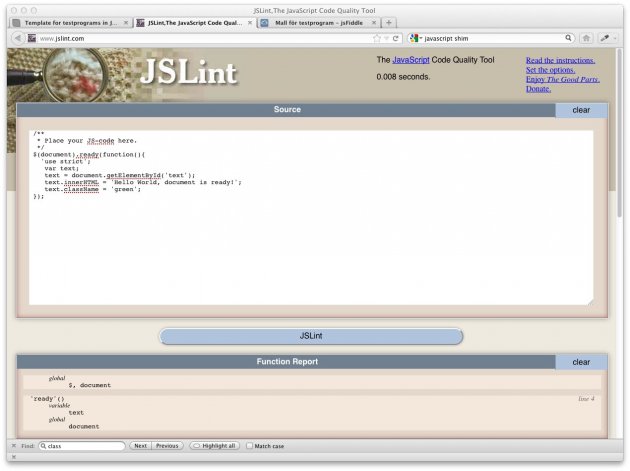
Task: Open the JavaScript hyperlink in header
Action: click(411, 60)
